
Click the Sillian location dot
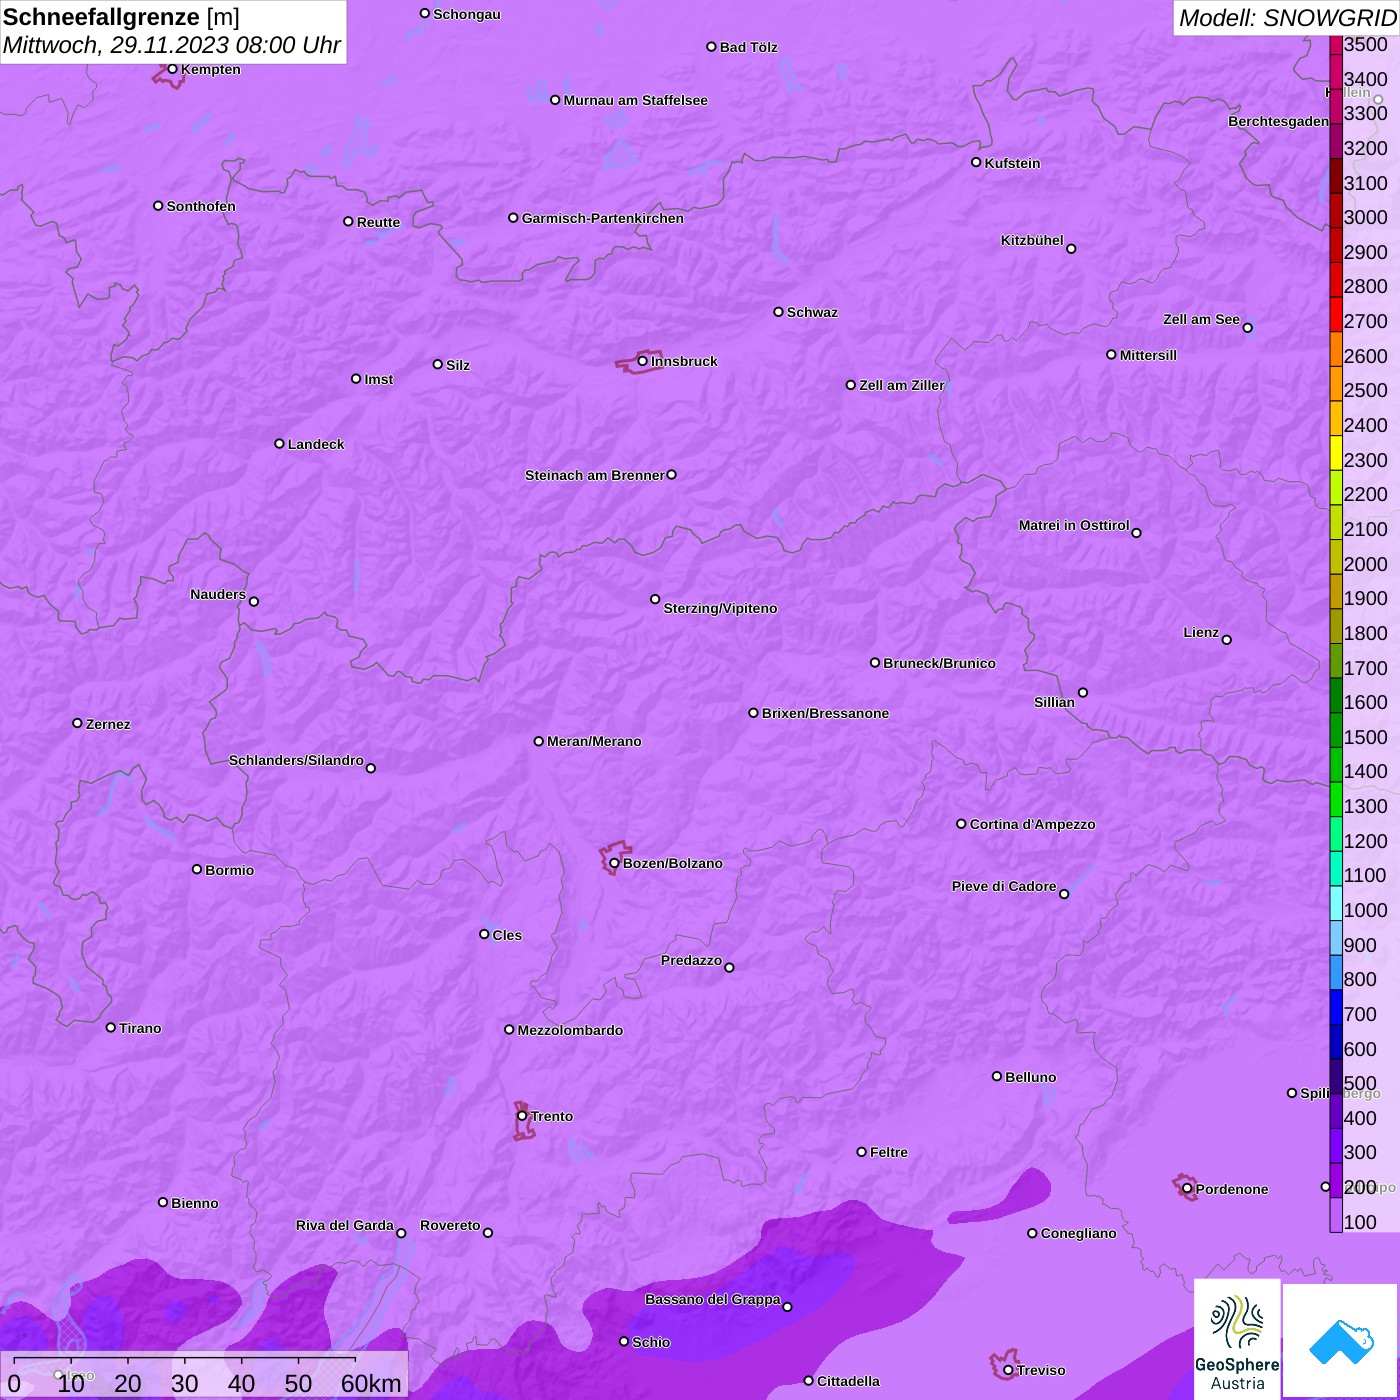click(x=1083, y=692)
